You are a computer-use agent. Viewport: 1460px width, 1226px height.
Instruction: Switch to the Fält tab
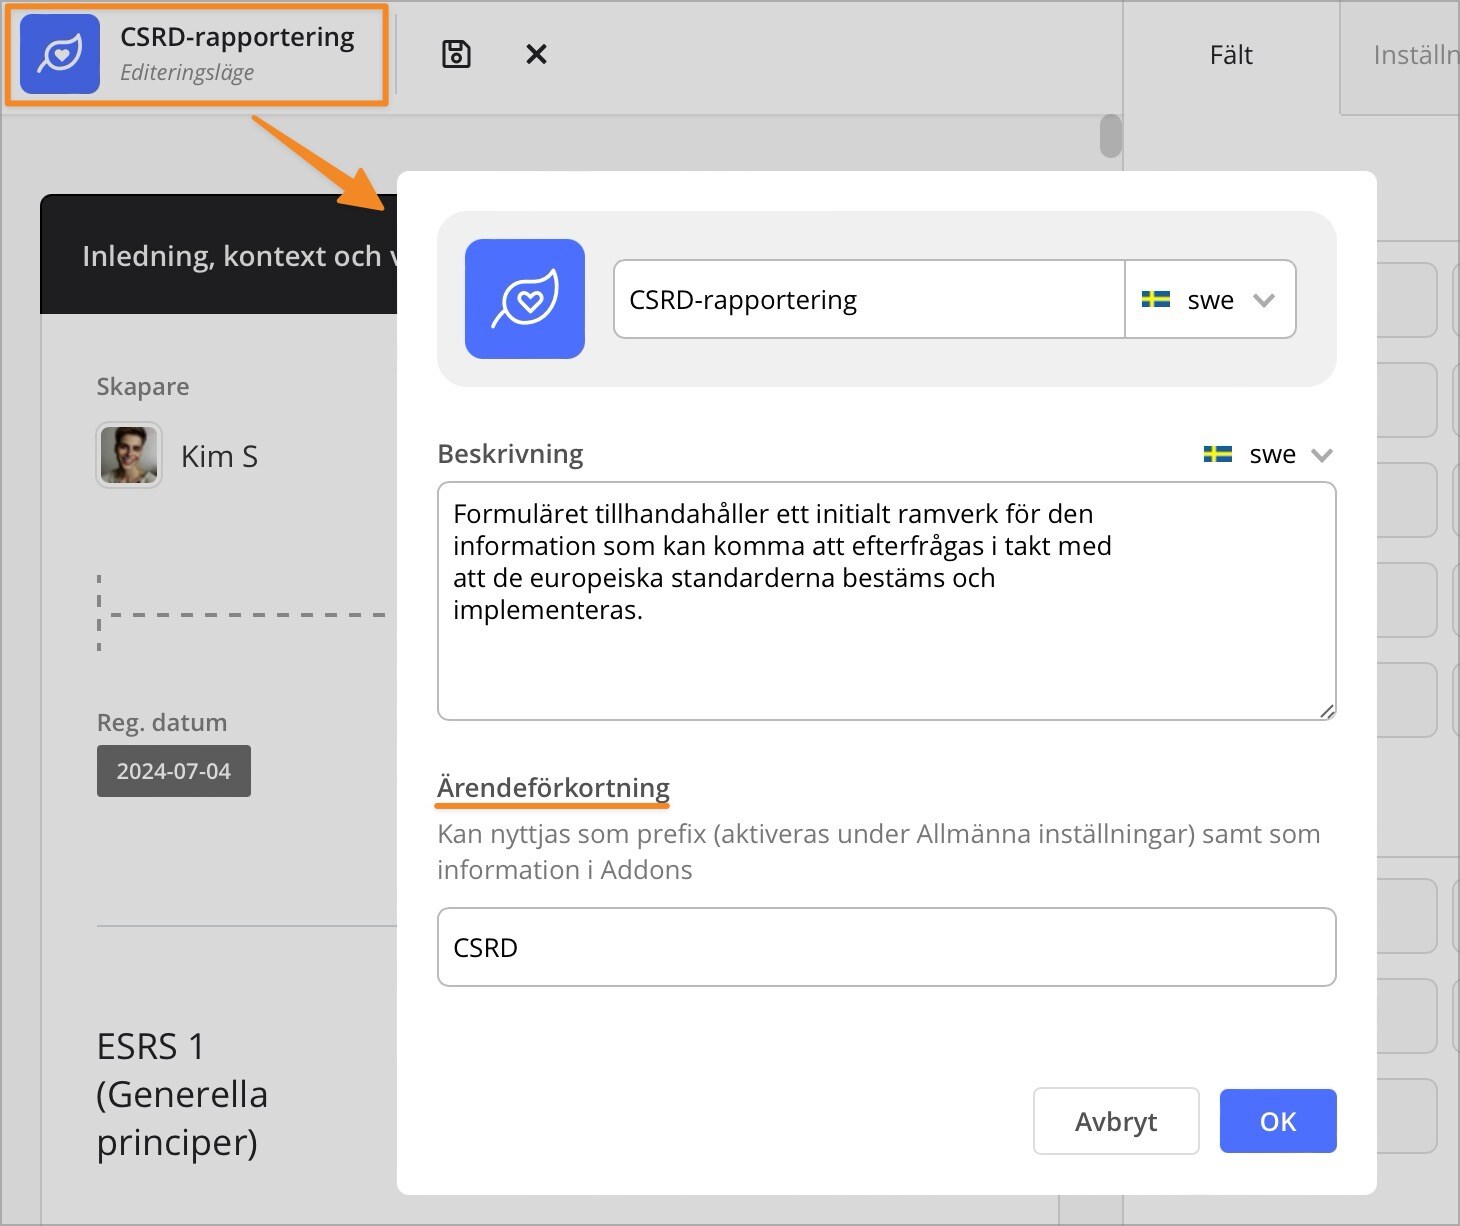(x=1230, y=55)
